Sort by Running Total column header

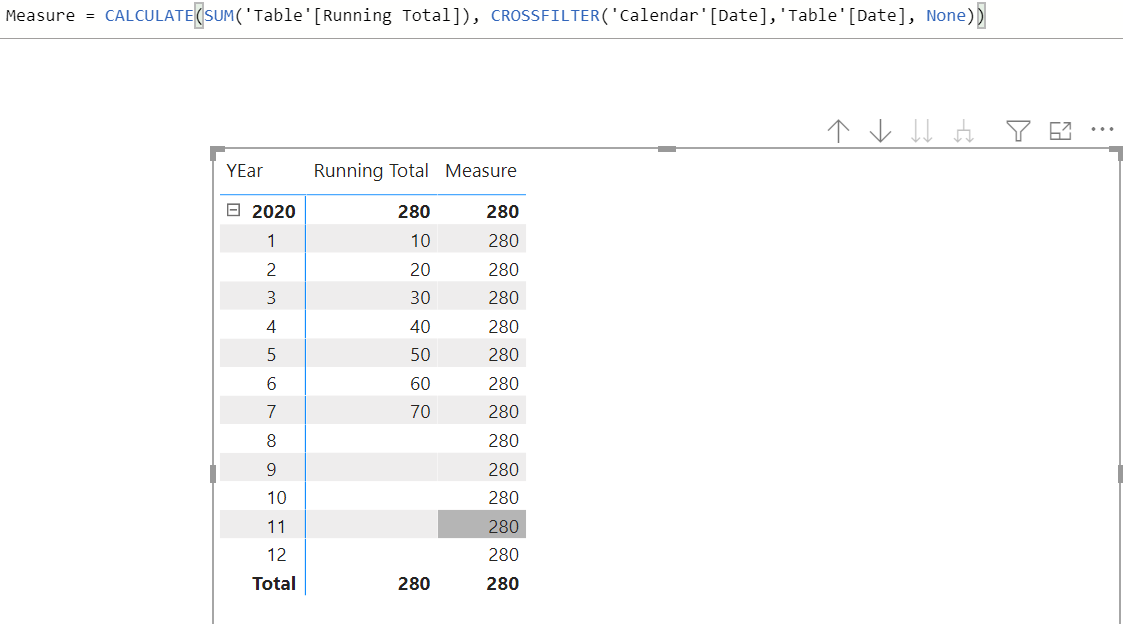371,171
